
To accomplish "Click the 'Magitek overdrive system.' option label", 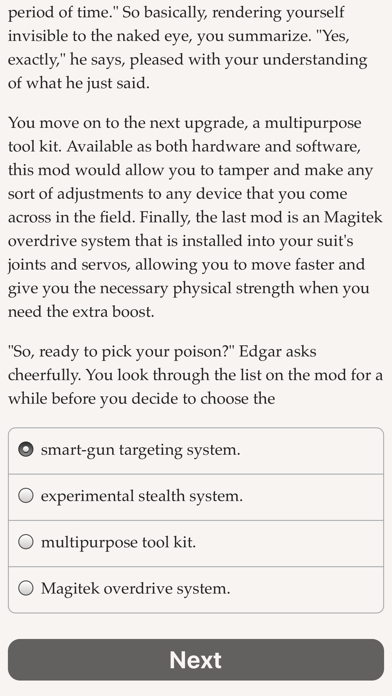I will pyautogui.click(x=135, y=589).
